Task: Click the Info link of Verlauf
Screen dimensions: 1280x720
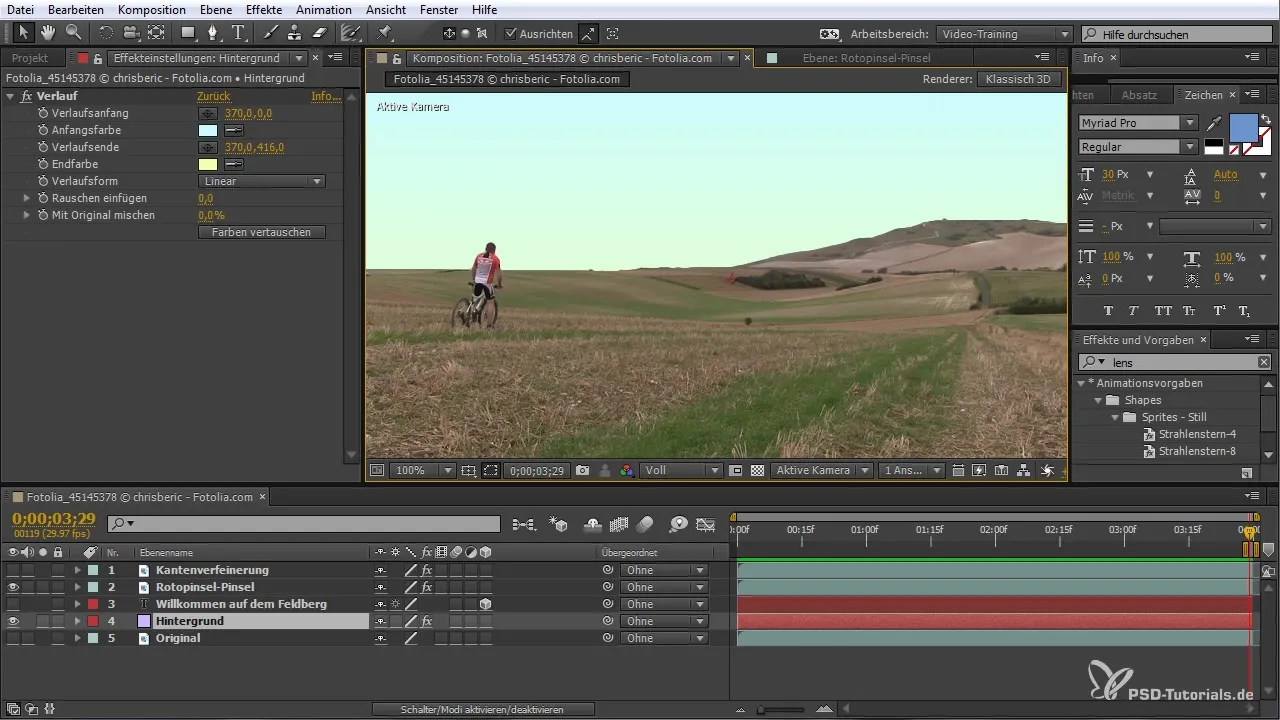Action: 326,97
